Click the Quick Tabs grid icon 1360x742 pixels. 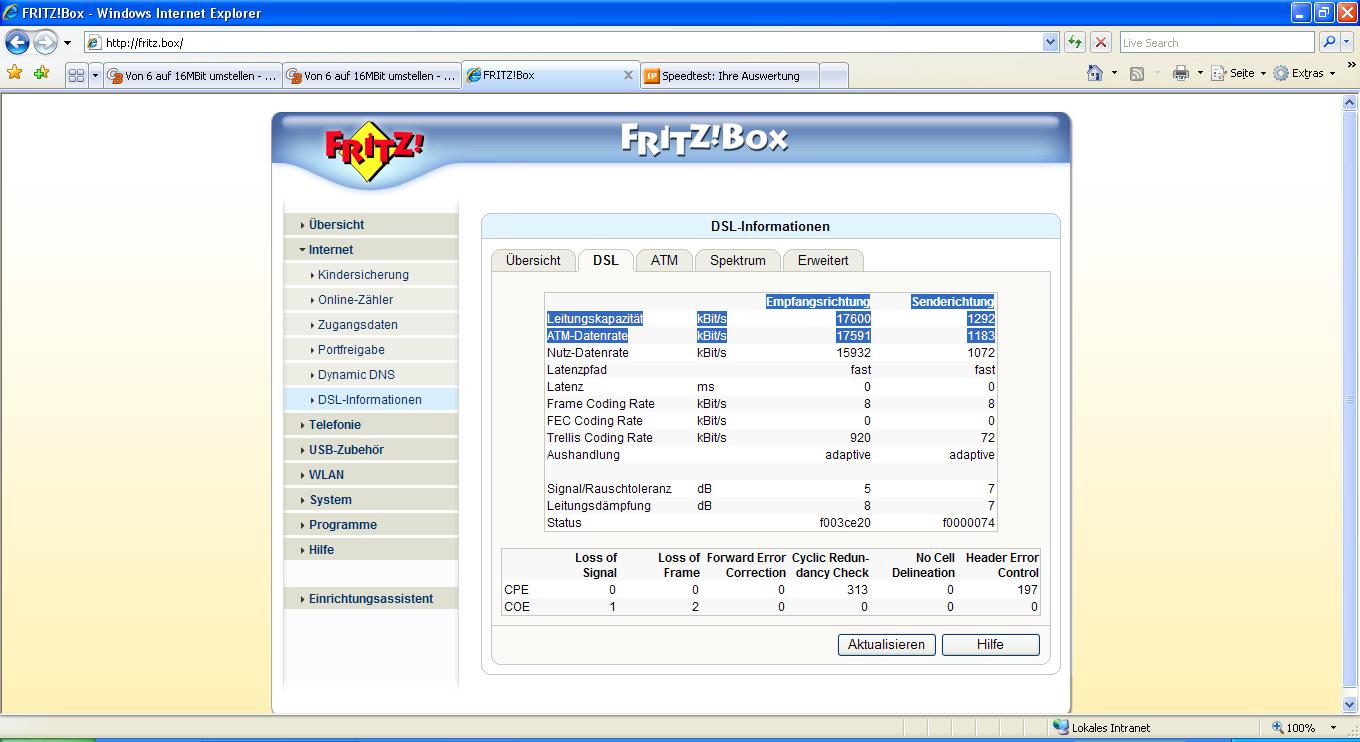76,75
